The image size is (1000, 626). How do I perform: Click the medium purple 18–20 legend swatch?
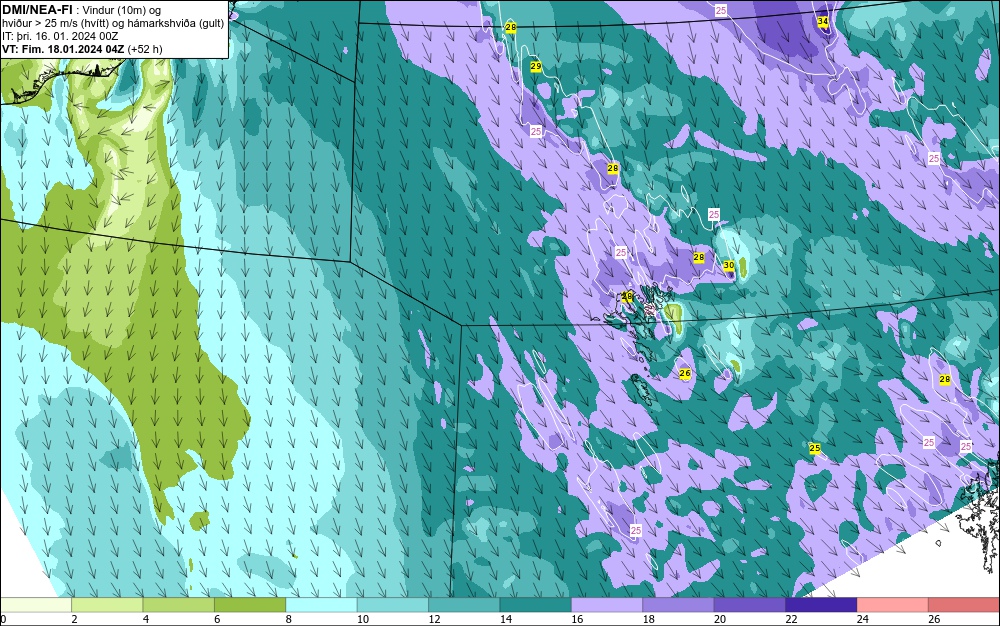679,605
